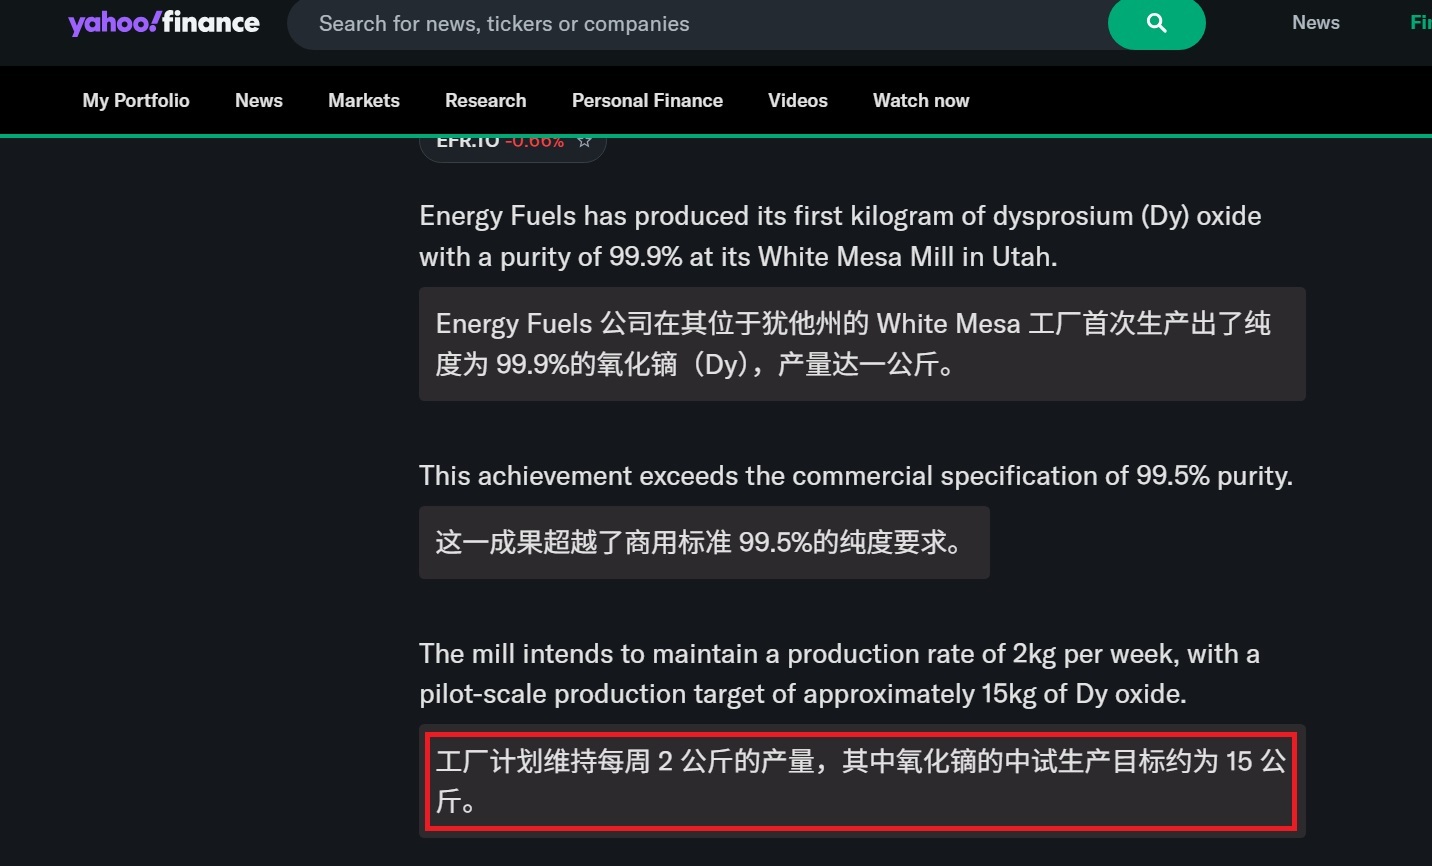Open the Videos section
The height and width of the screenshot is (866, 1432).
coord(798,100)
